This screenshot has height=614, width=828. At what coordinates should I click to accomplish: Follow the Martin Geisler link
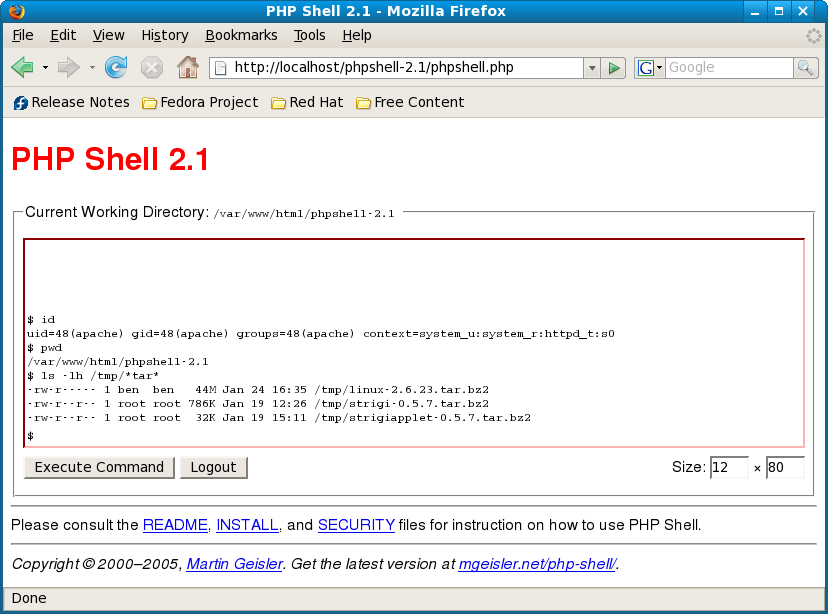[x=235, y=564]
